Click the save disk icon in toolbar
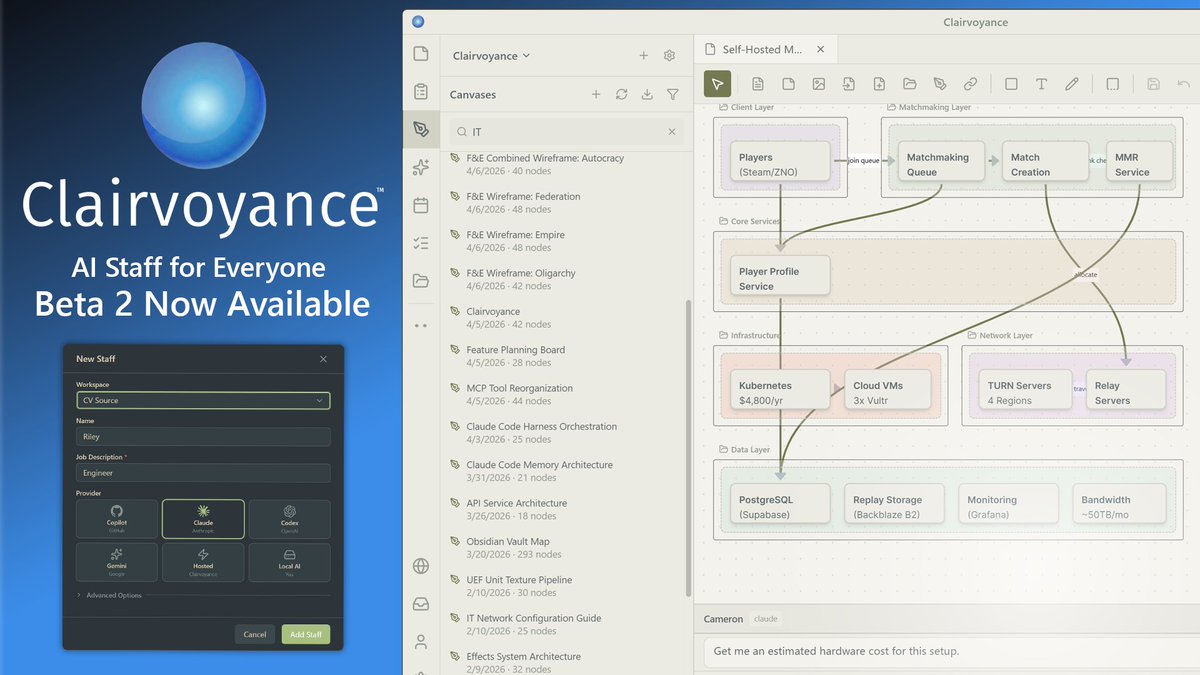1200x675 pixels. click(1153, 84)
